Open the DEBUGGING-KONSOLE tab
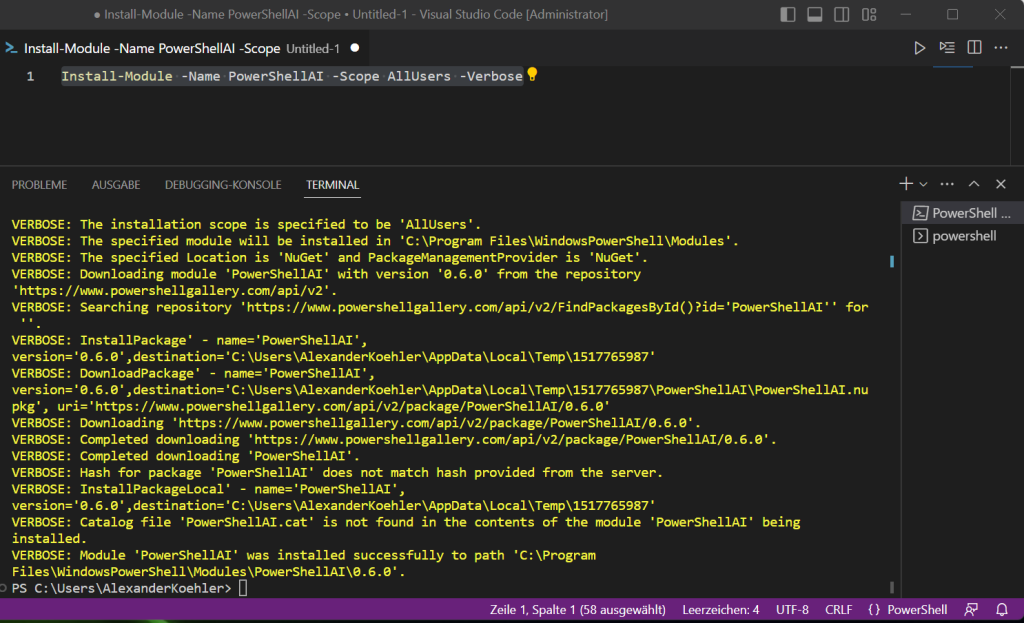The width and height of the screenshot is (1024, 623). (223, 185)
